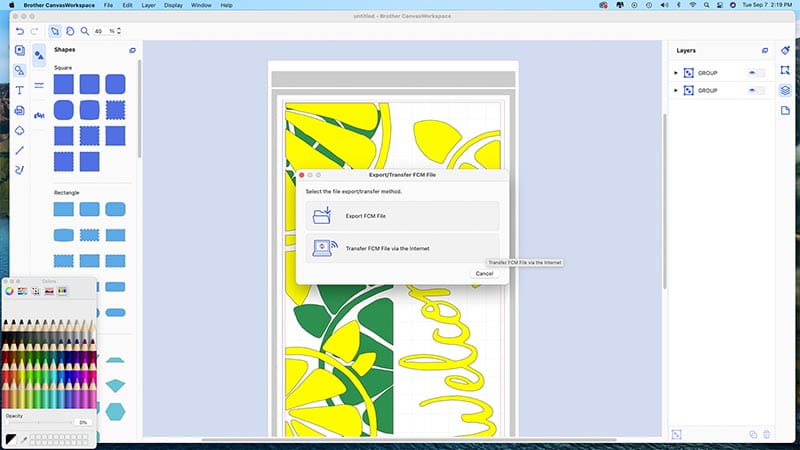Open the Layers panel stack icon
Viewport: 800px width, 450px height.
(x=785, y=90)
